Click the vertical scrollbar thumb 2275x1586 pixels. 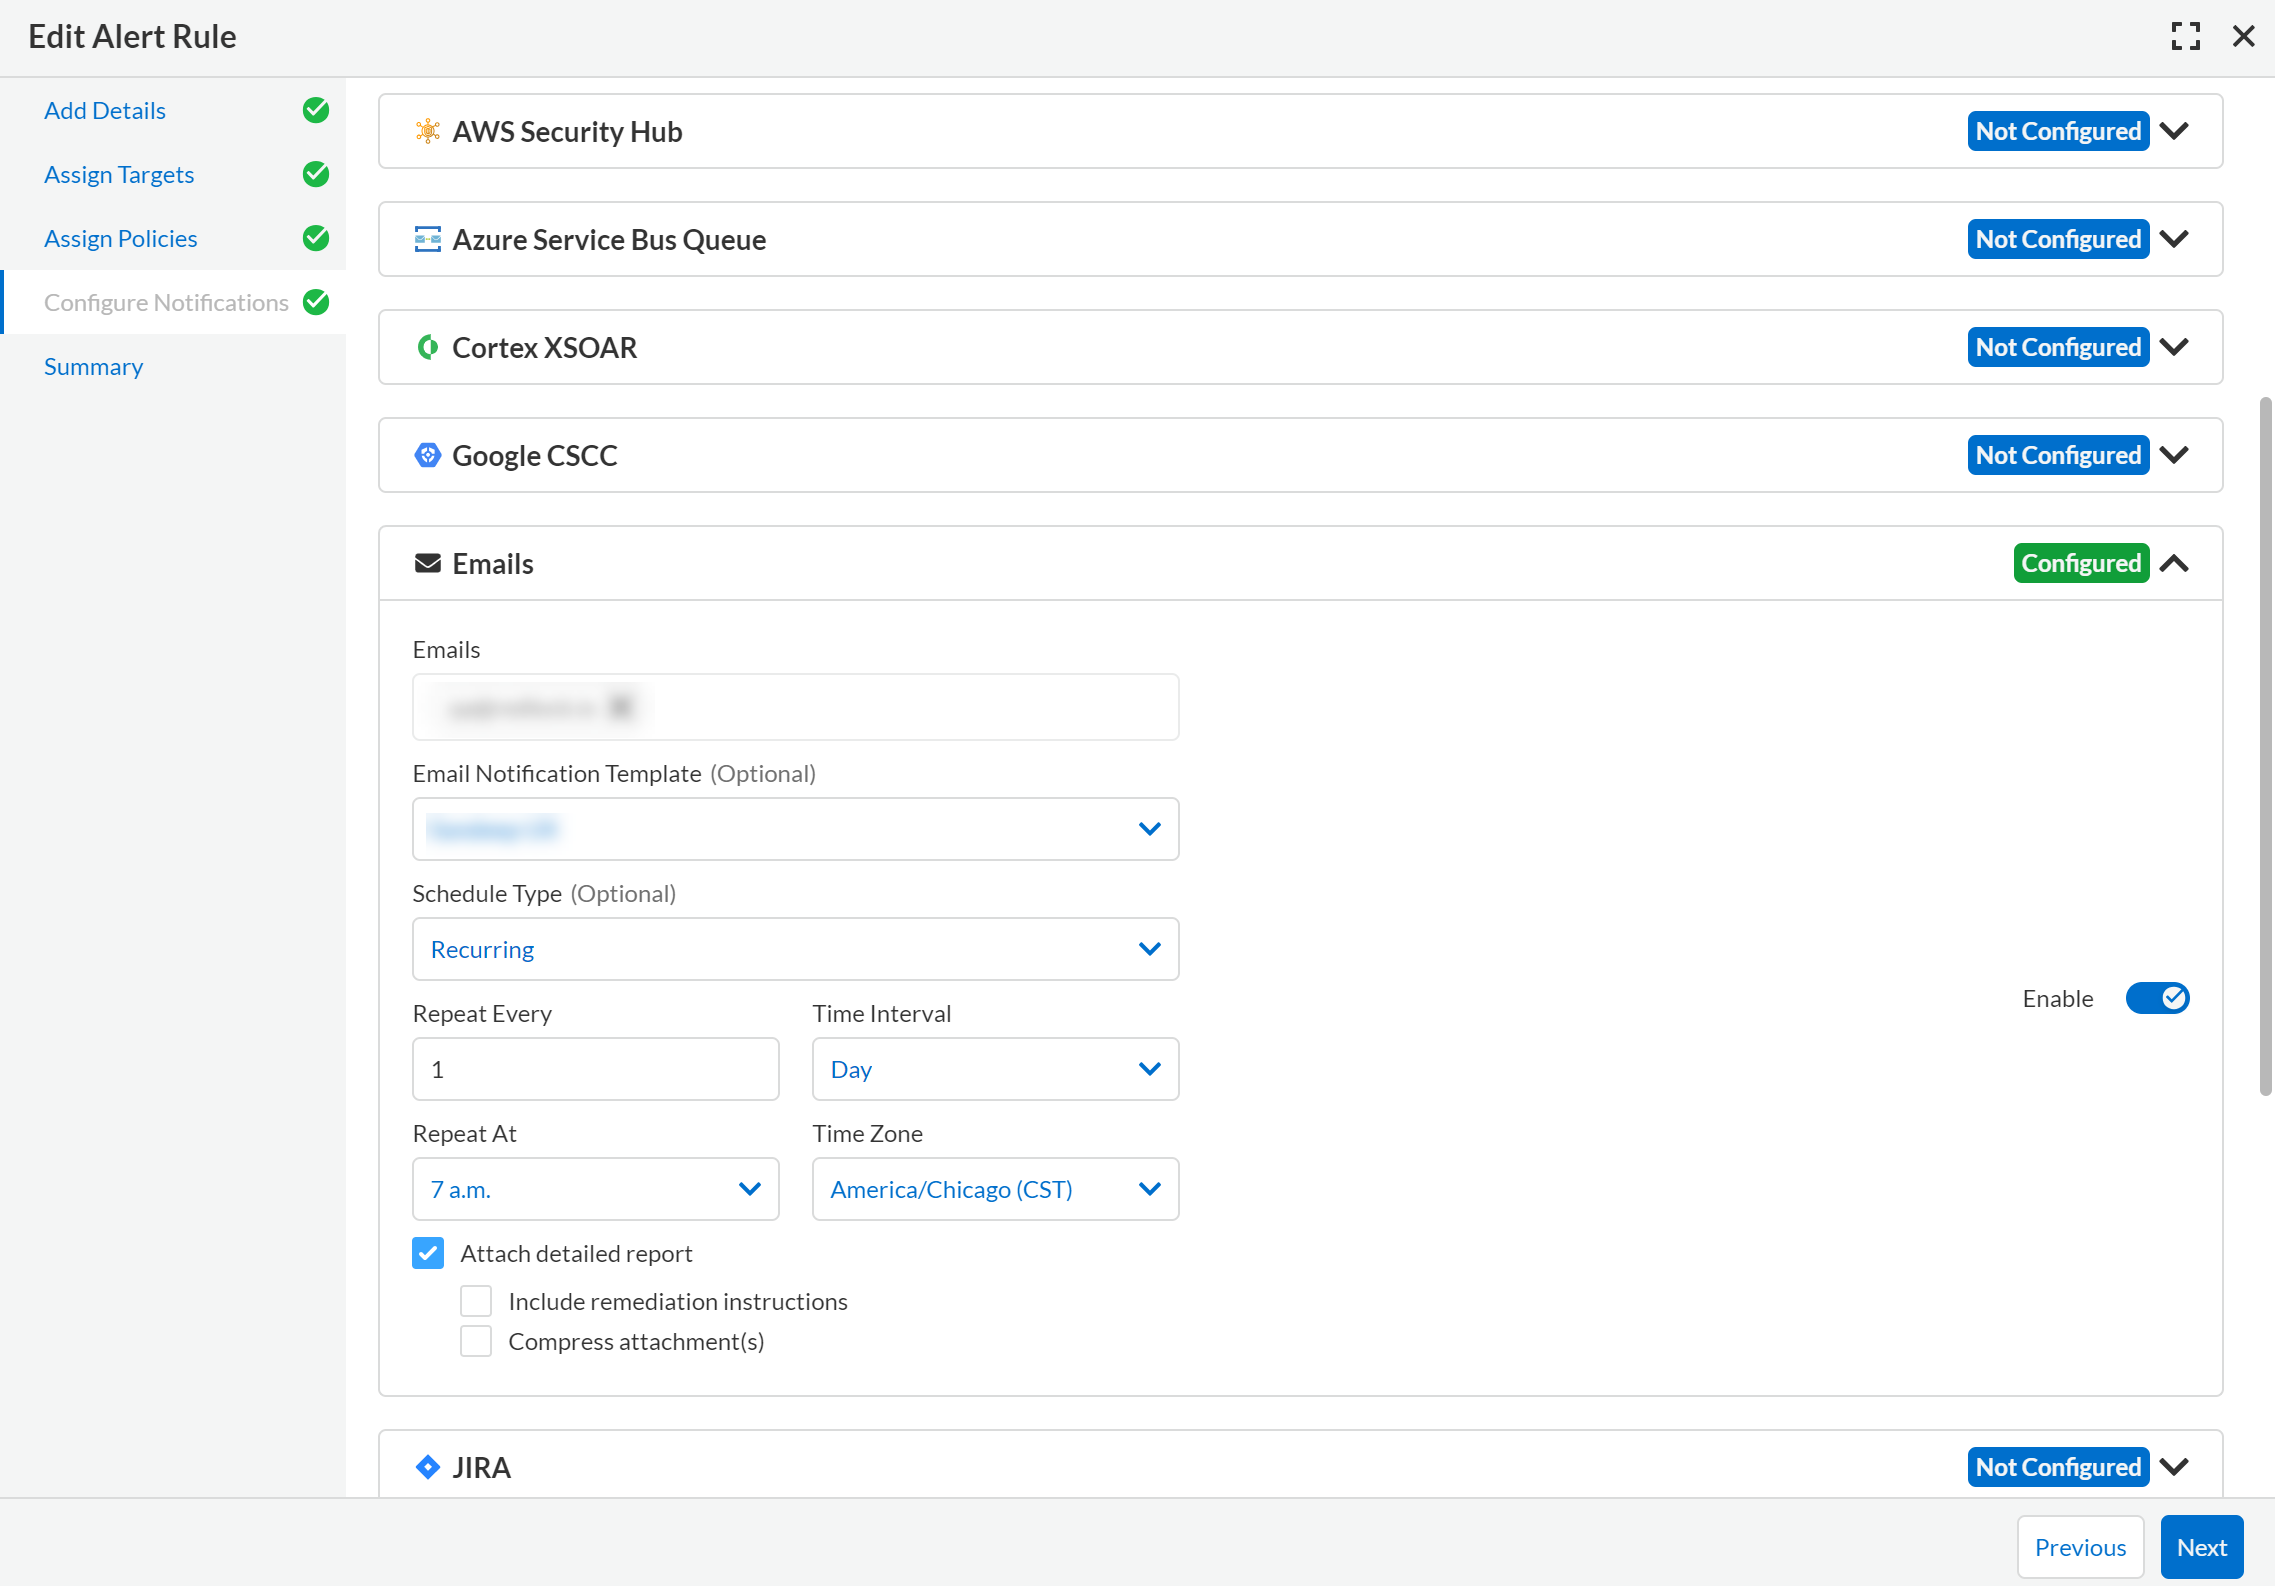point(2265,747)
